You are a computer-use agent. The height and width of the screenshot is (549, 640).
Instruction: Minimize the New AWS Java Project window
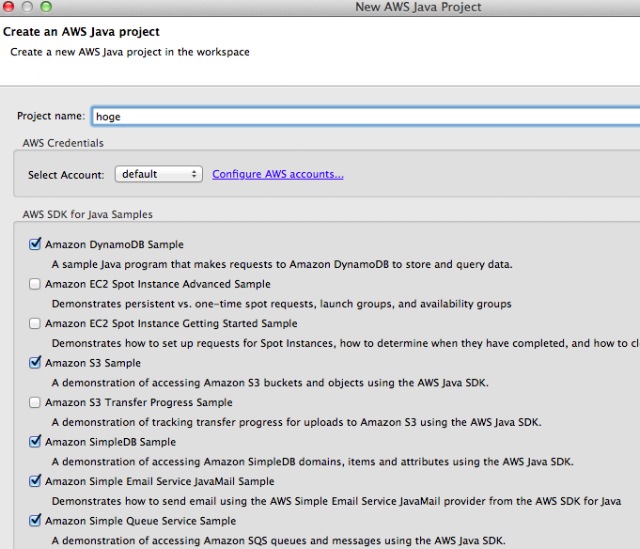click(27, 7)
